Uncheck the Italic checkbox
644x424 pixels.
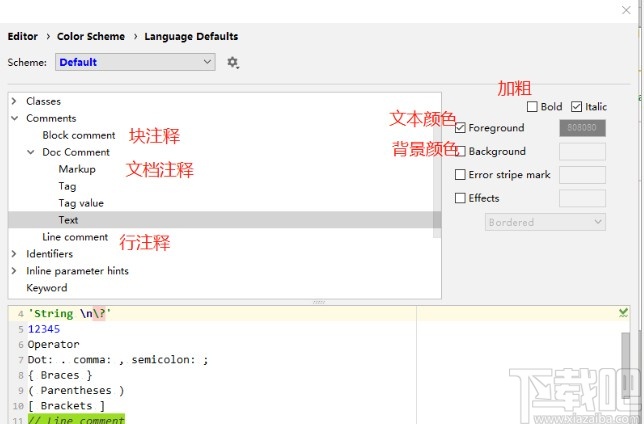point(576,107)
